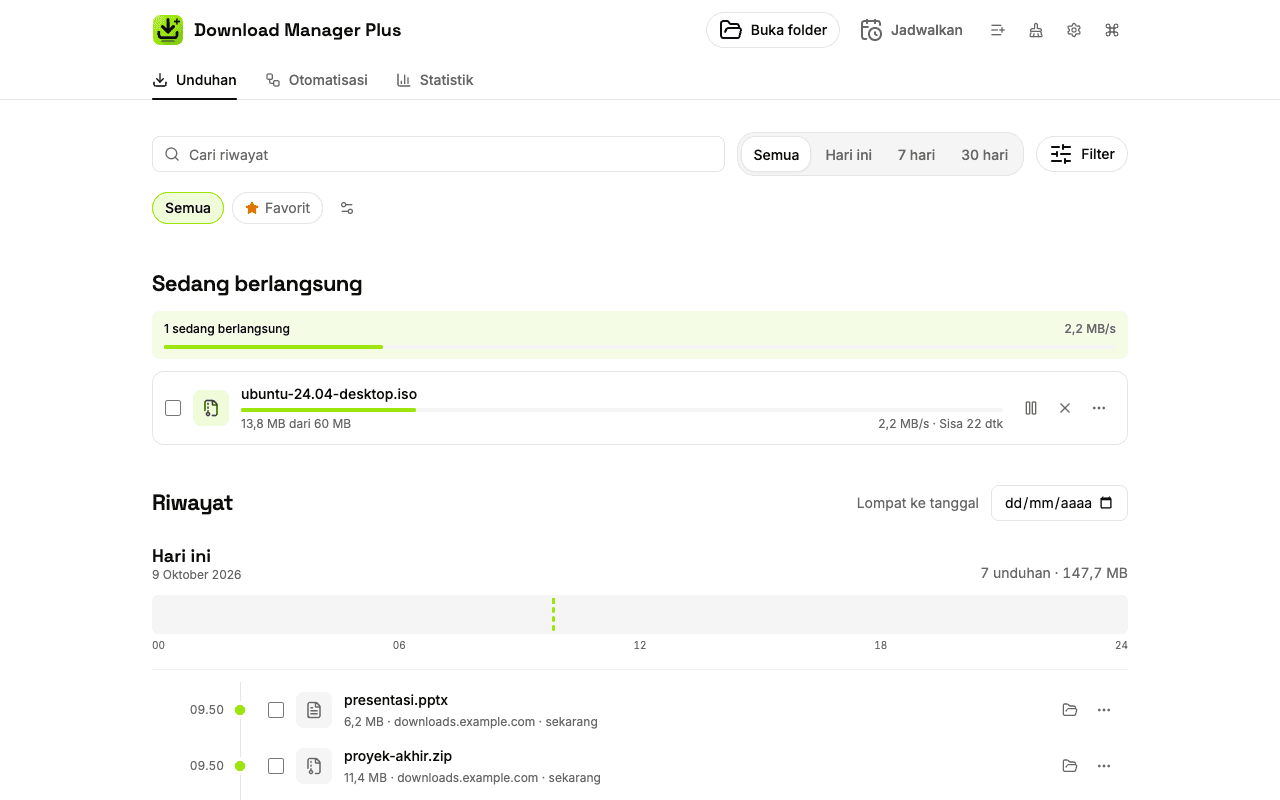The width and height of the screenshot is (1280, 800).
Task: Open the Filter dropdown
Action: click(x=1082, y=154)
